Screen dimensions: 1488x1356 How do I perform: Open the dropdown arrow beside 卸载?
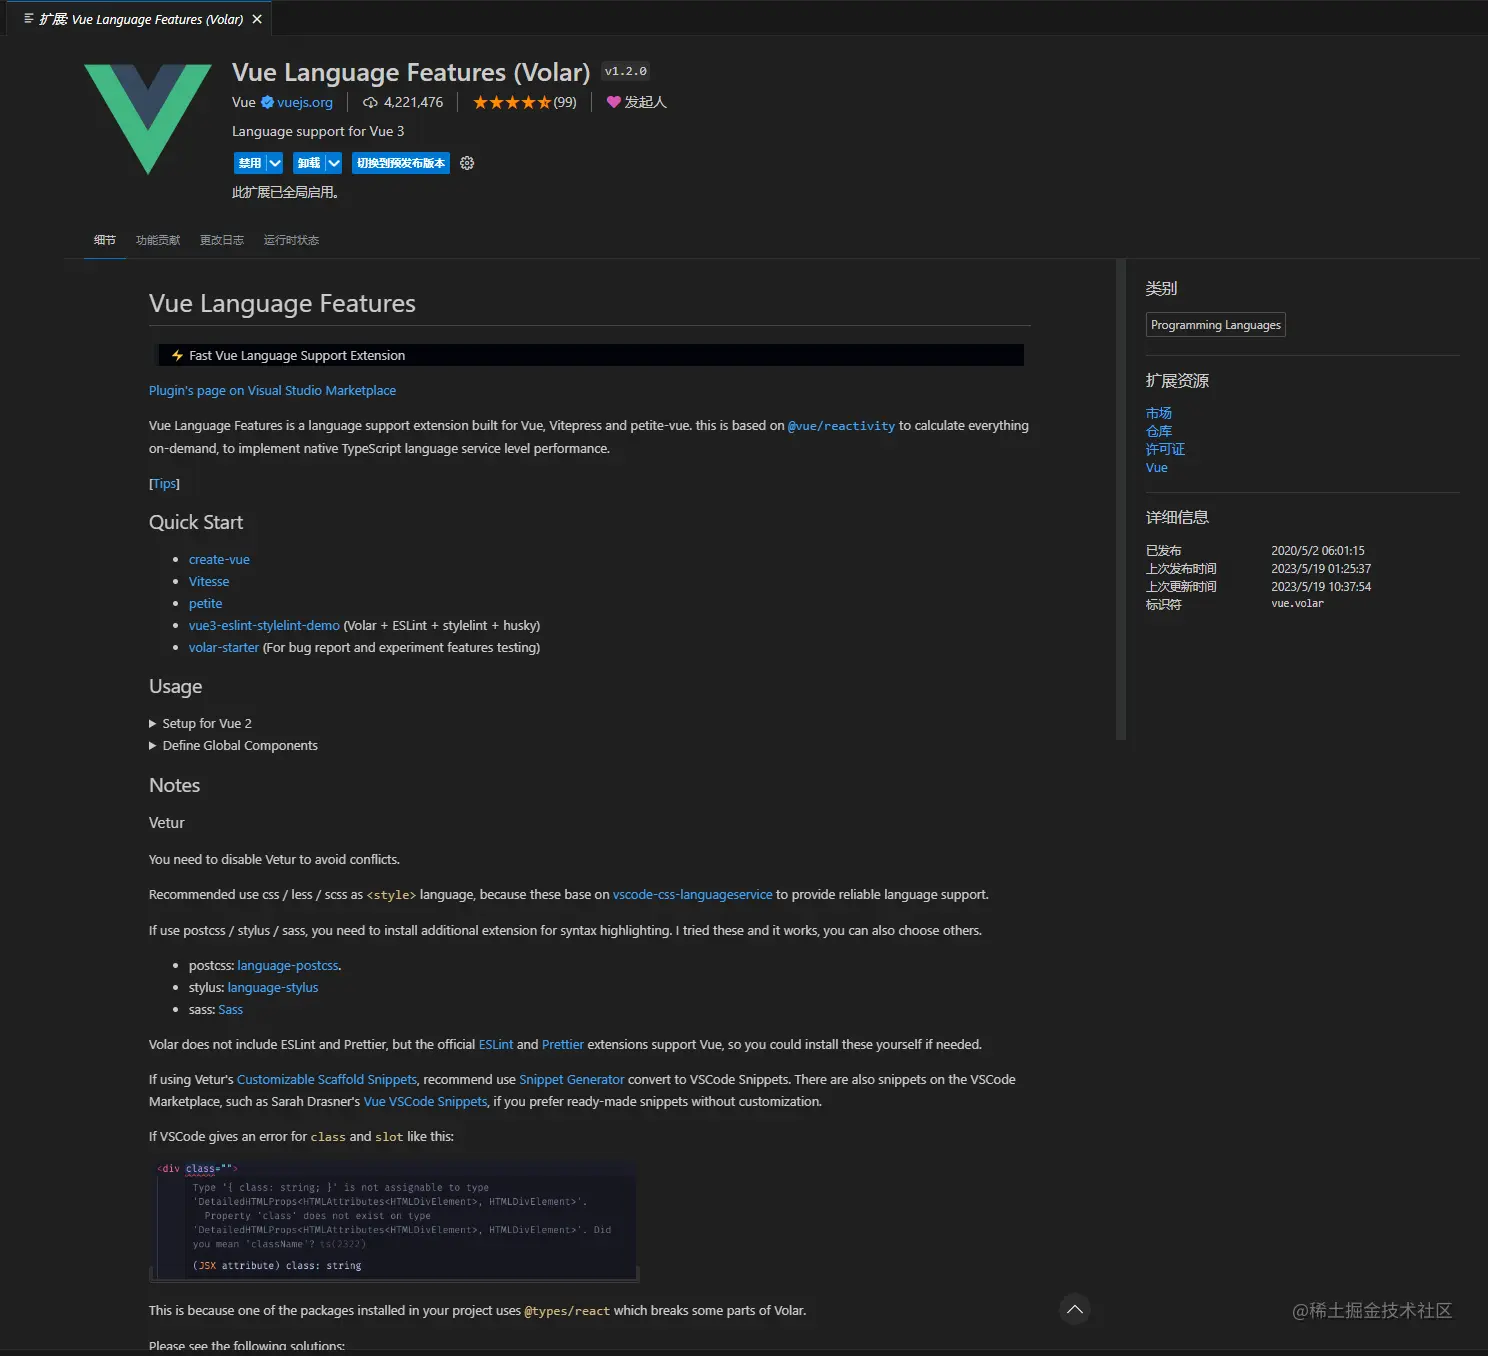click(334, 163)
